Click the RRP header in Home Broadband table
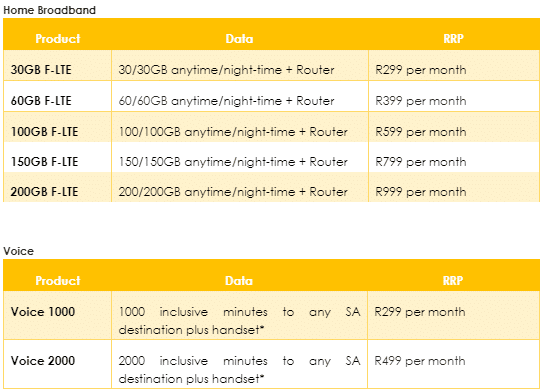The image size is (548, 390). point(453,38)
